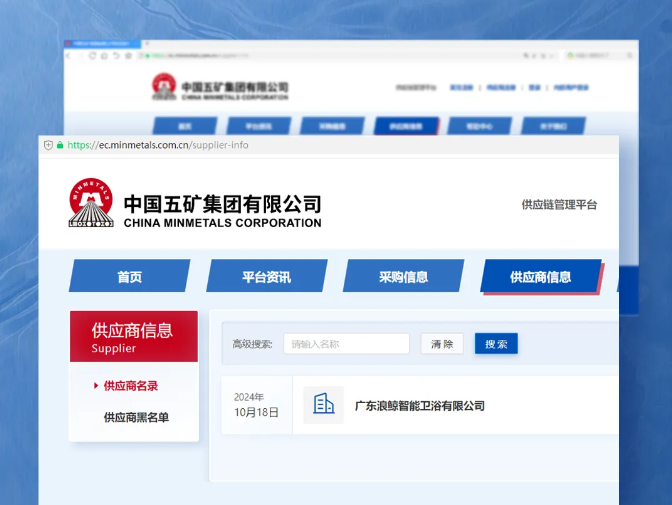672x505 pixels.
Task: Click the building icon beside 广东浪鲸智能卫浴有限公司
Action: (x=324, y=405)
